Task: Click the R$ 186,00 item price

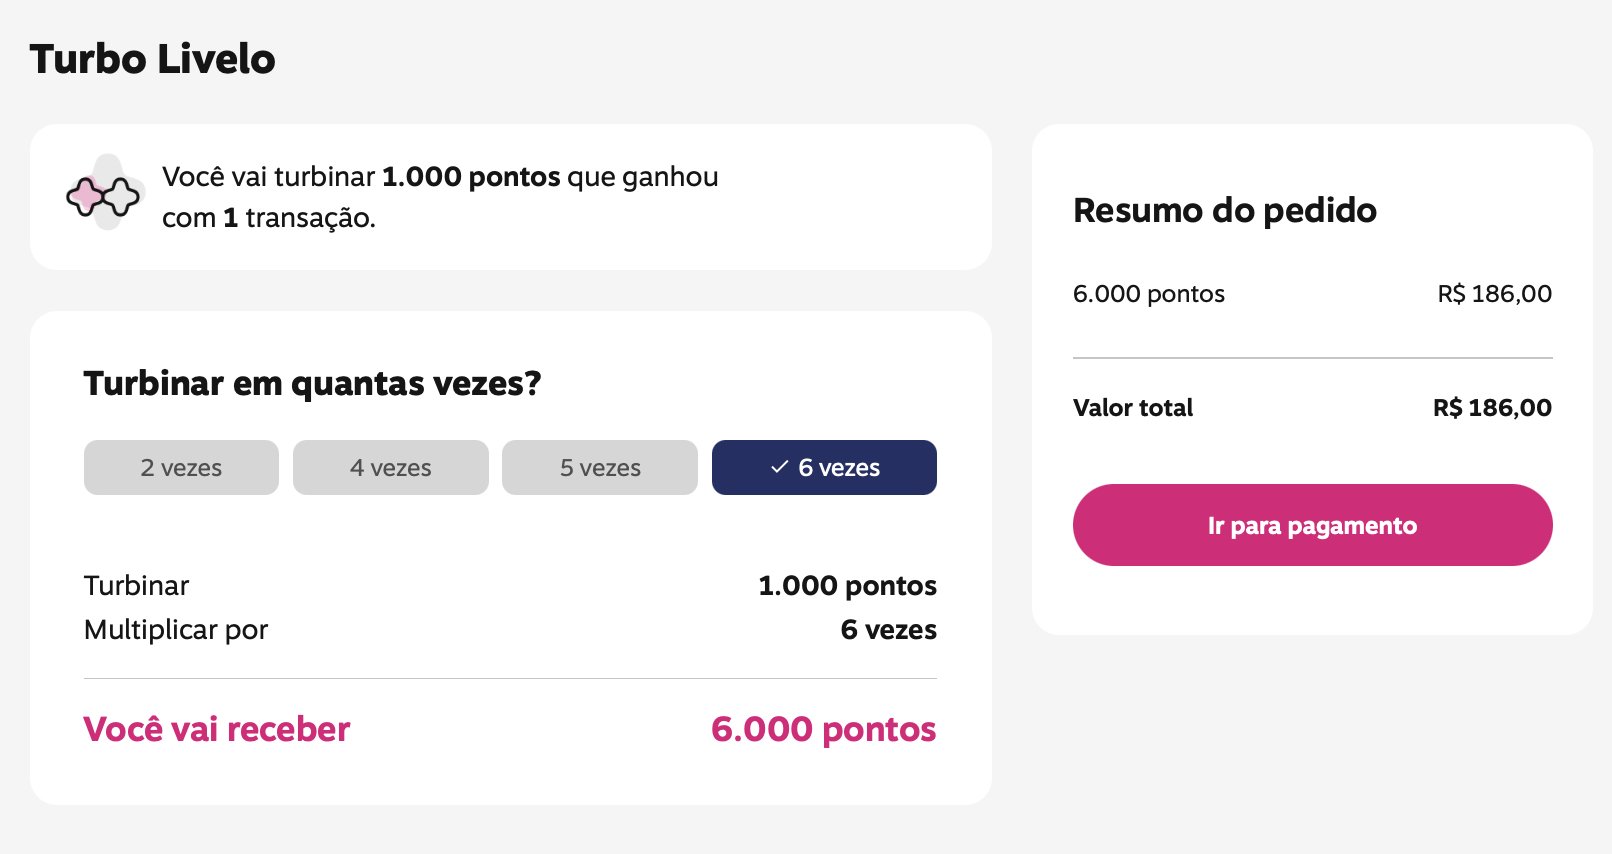Action: pyautogui.click(x=1495, y=294)
